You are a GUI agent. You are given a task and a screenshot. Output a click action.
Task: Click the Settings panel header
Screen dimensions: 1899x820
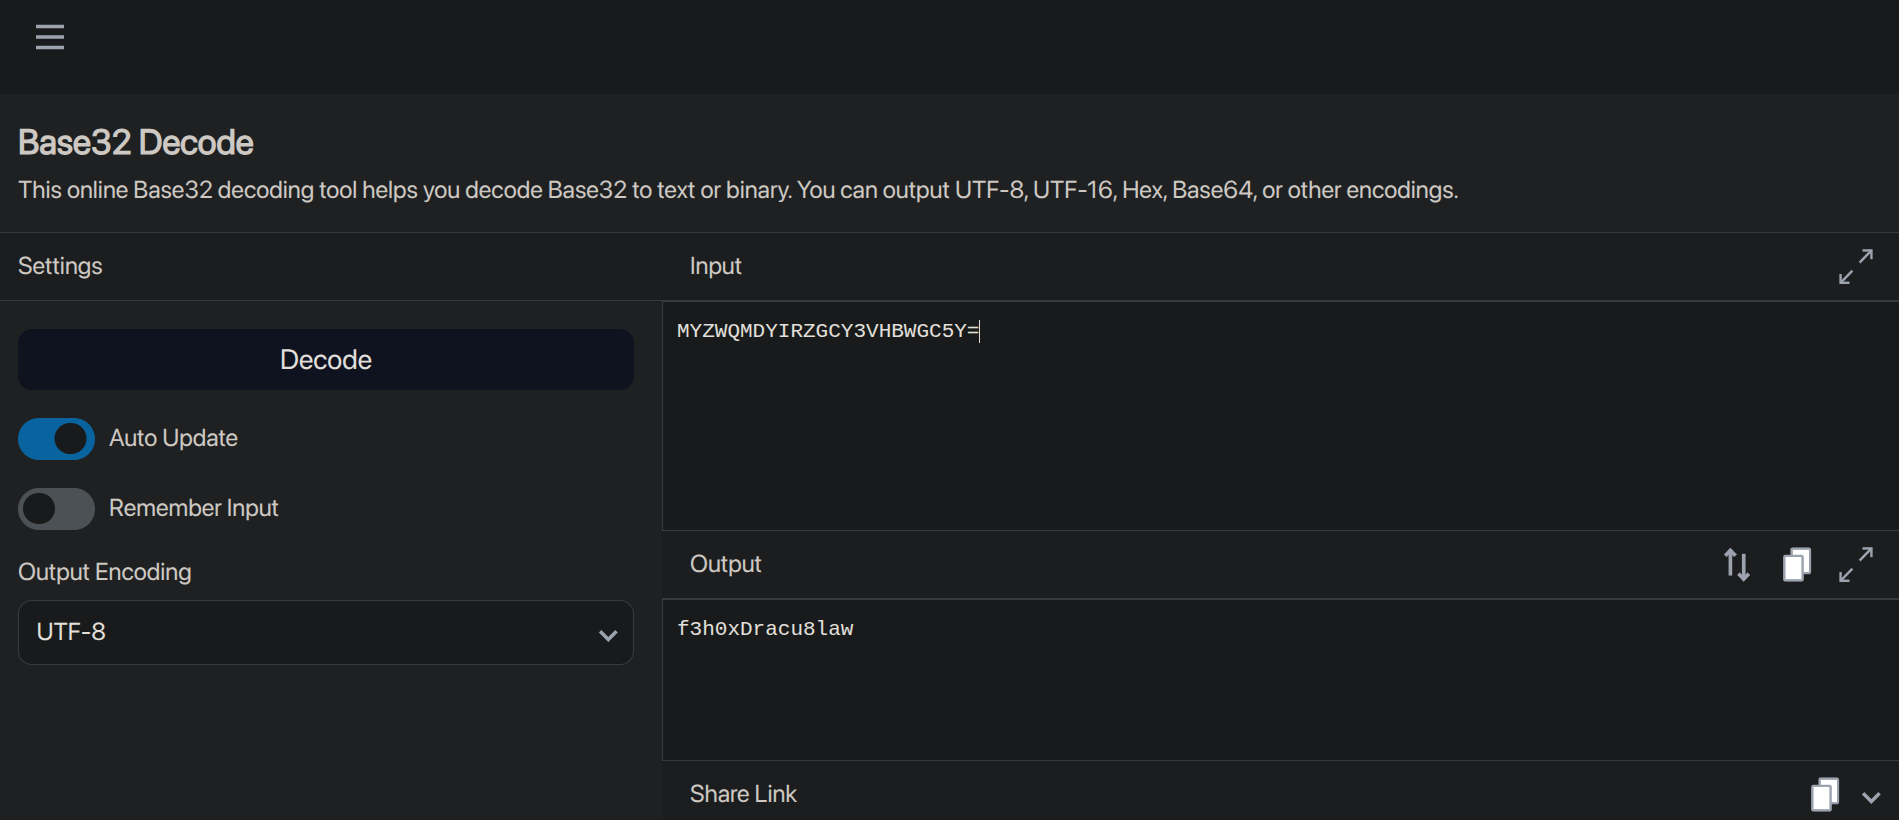pos(60,266)
